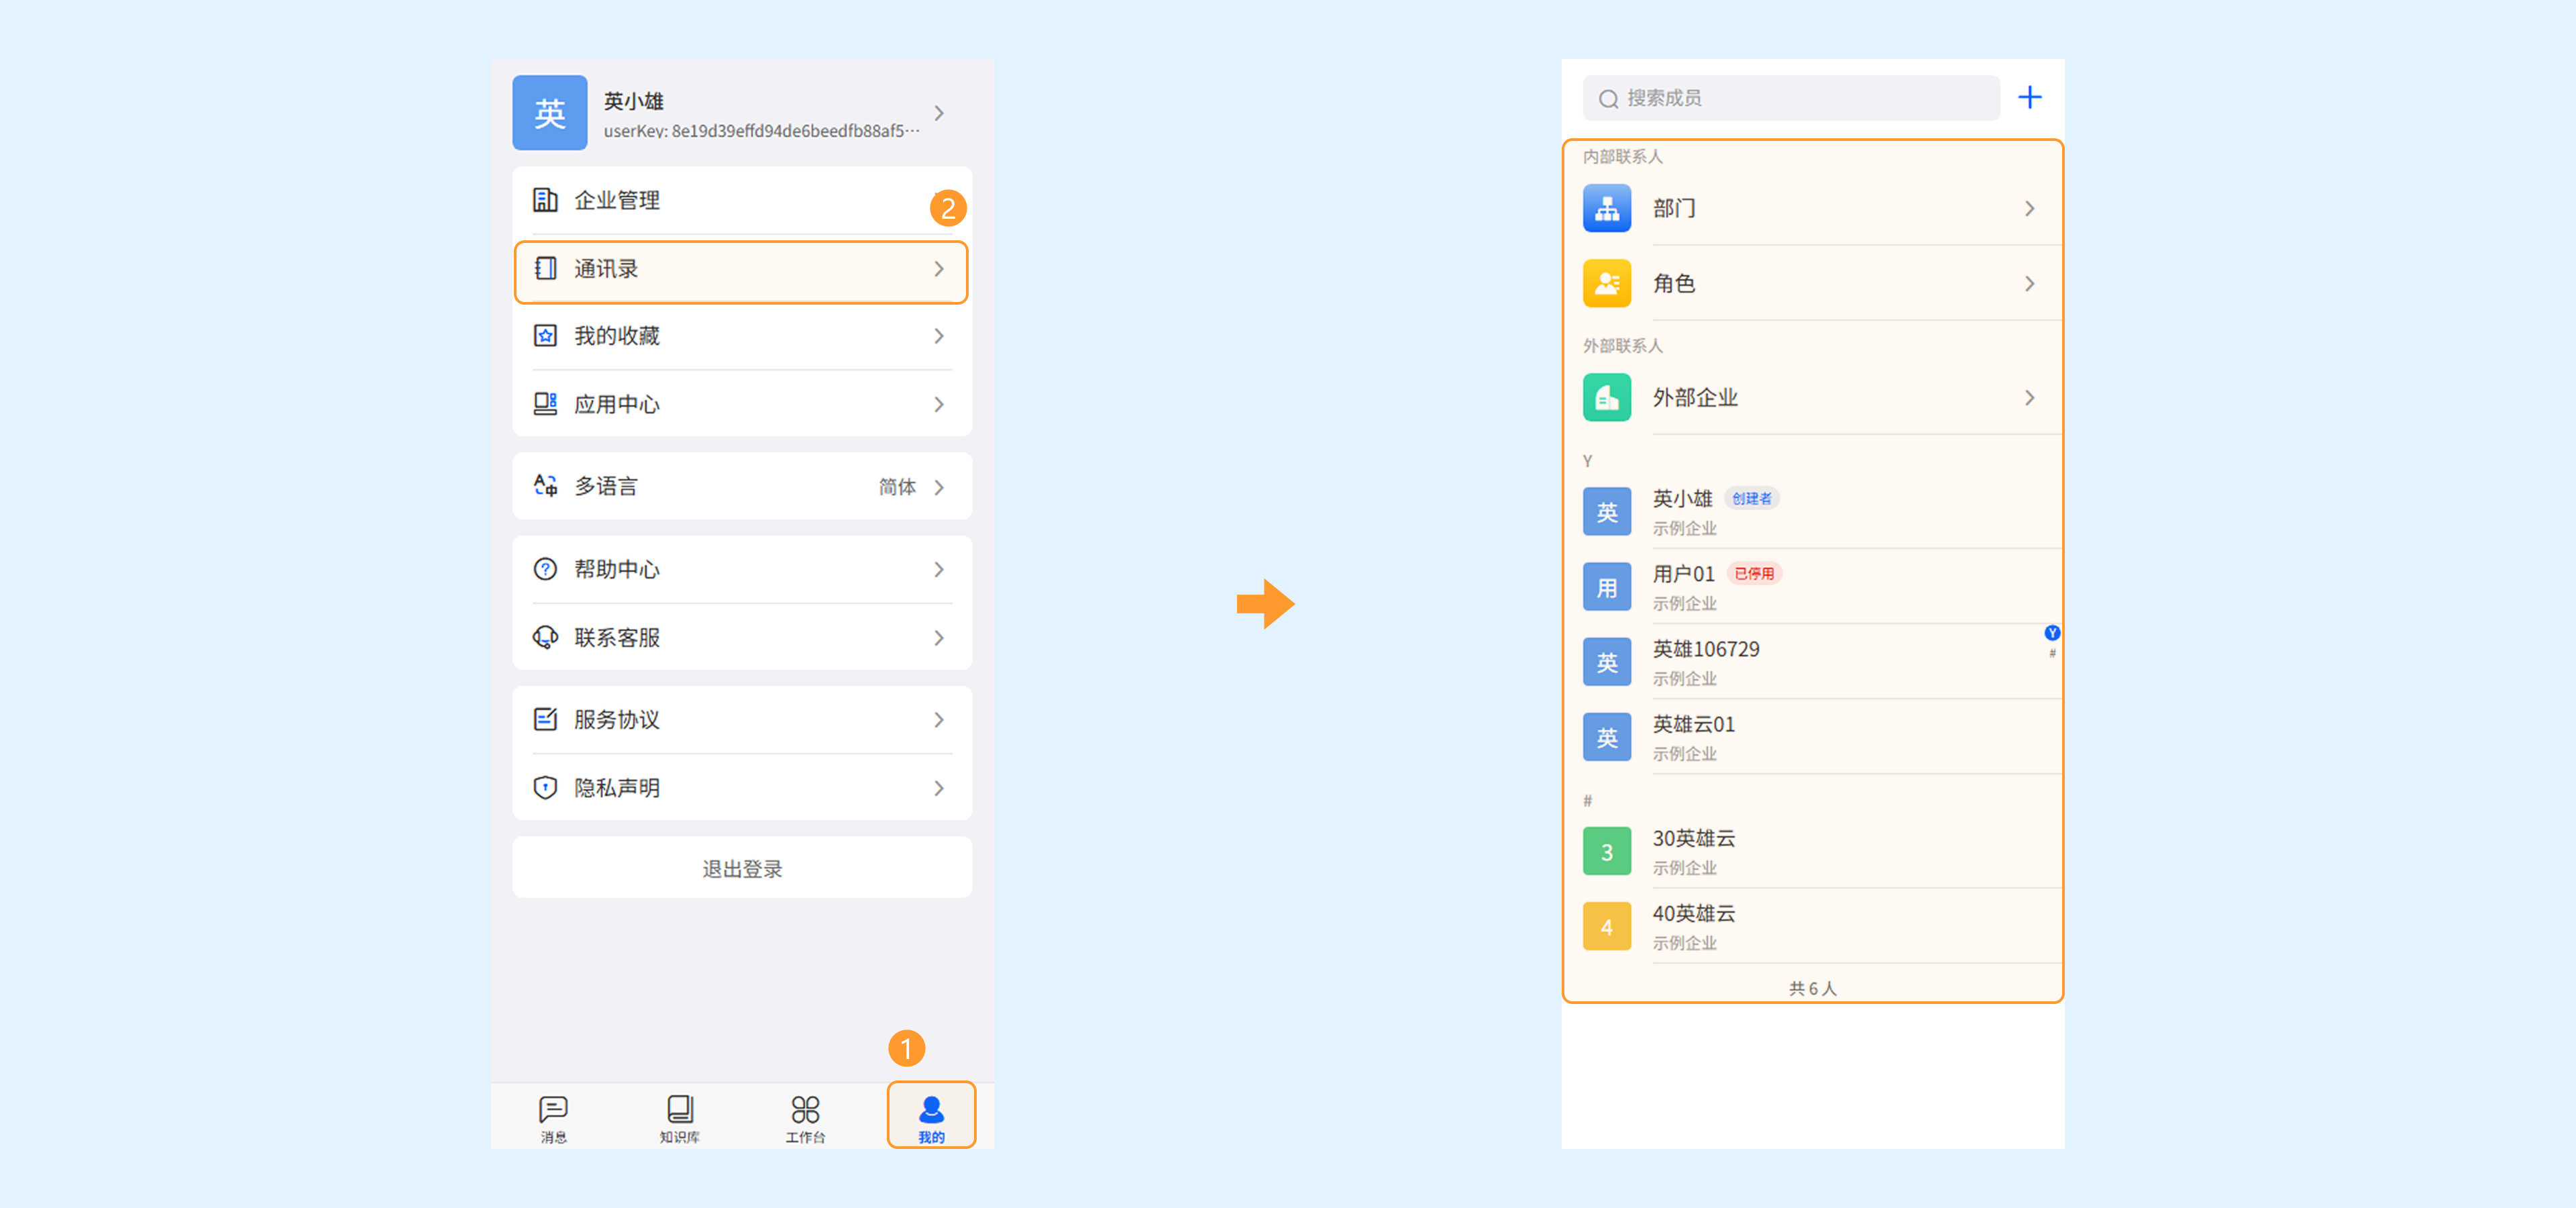
Task: Click the 退出登录 button
Action: coord(742,868)
